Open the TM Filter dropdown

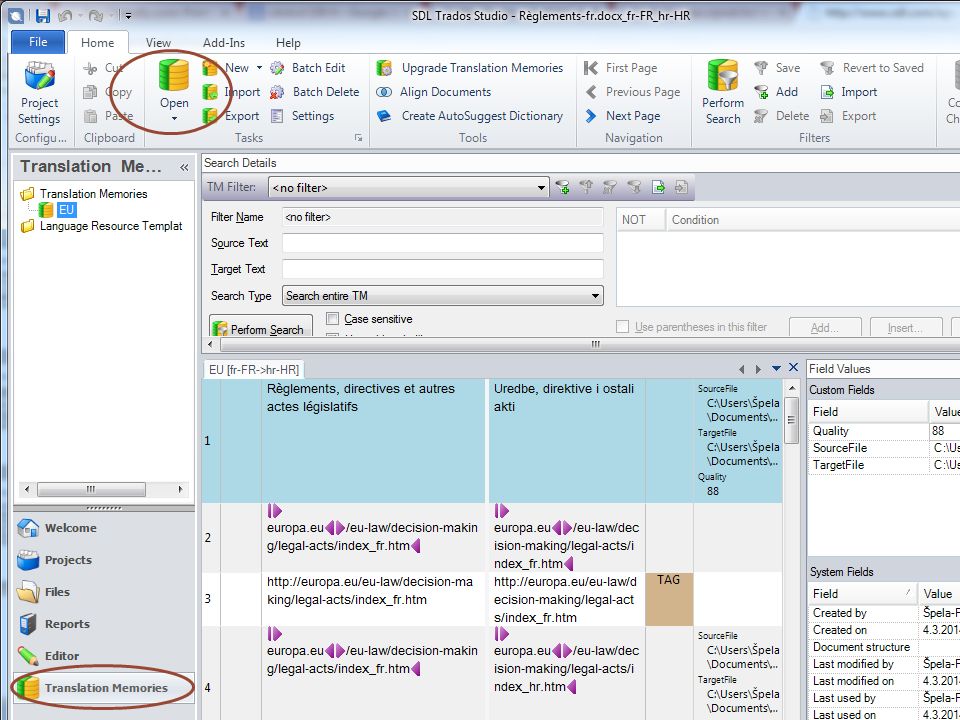(x=541, y=188)
